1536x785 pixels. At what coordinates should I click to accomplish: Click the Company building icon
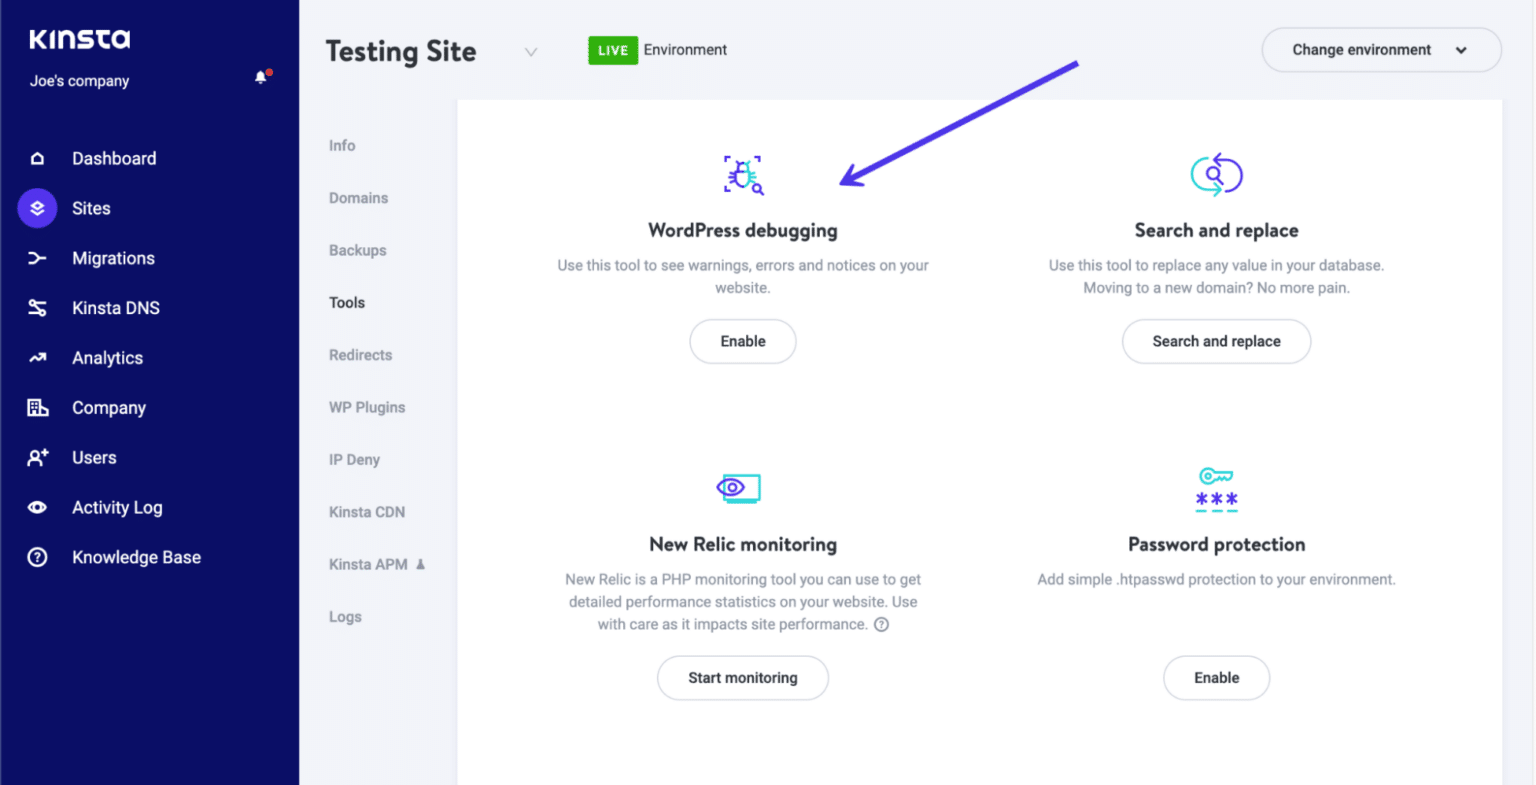pyautogui.click(x=38, y=408)
